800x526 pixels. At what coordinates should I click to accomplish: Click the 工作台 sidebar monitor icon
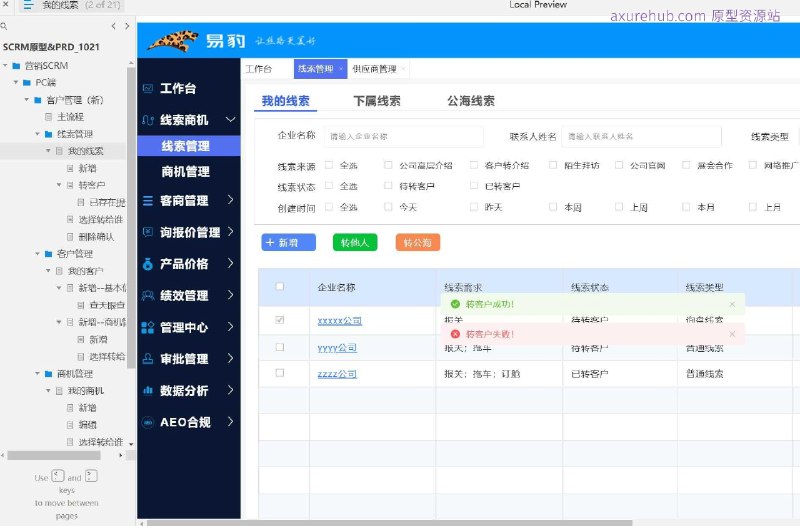(x=148, y=89)
